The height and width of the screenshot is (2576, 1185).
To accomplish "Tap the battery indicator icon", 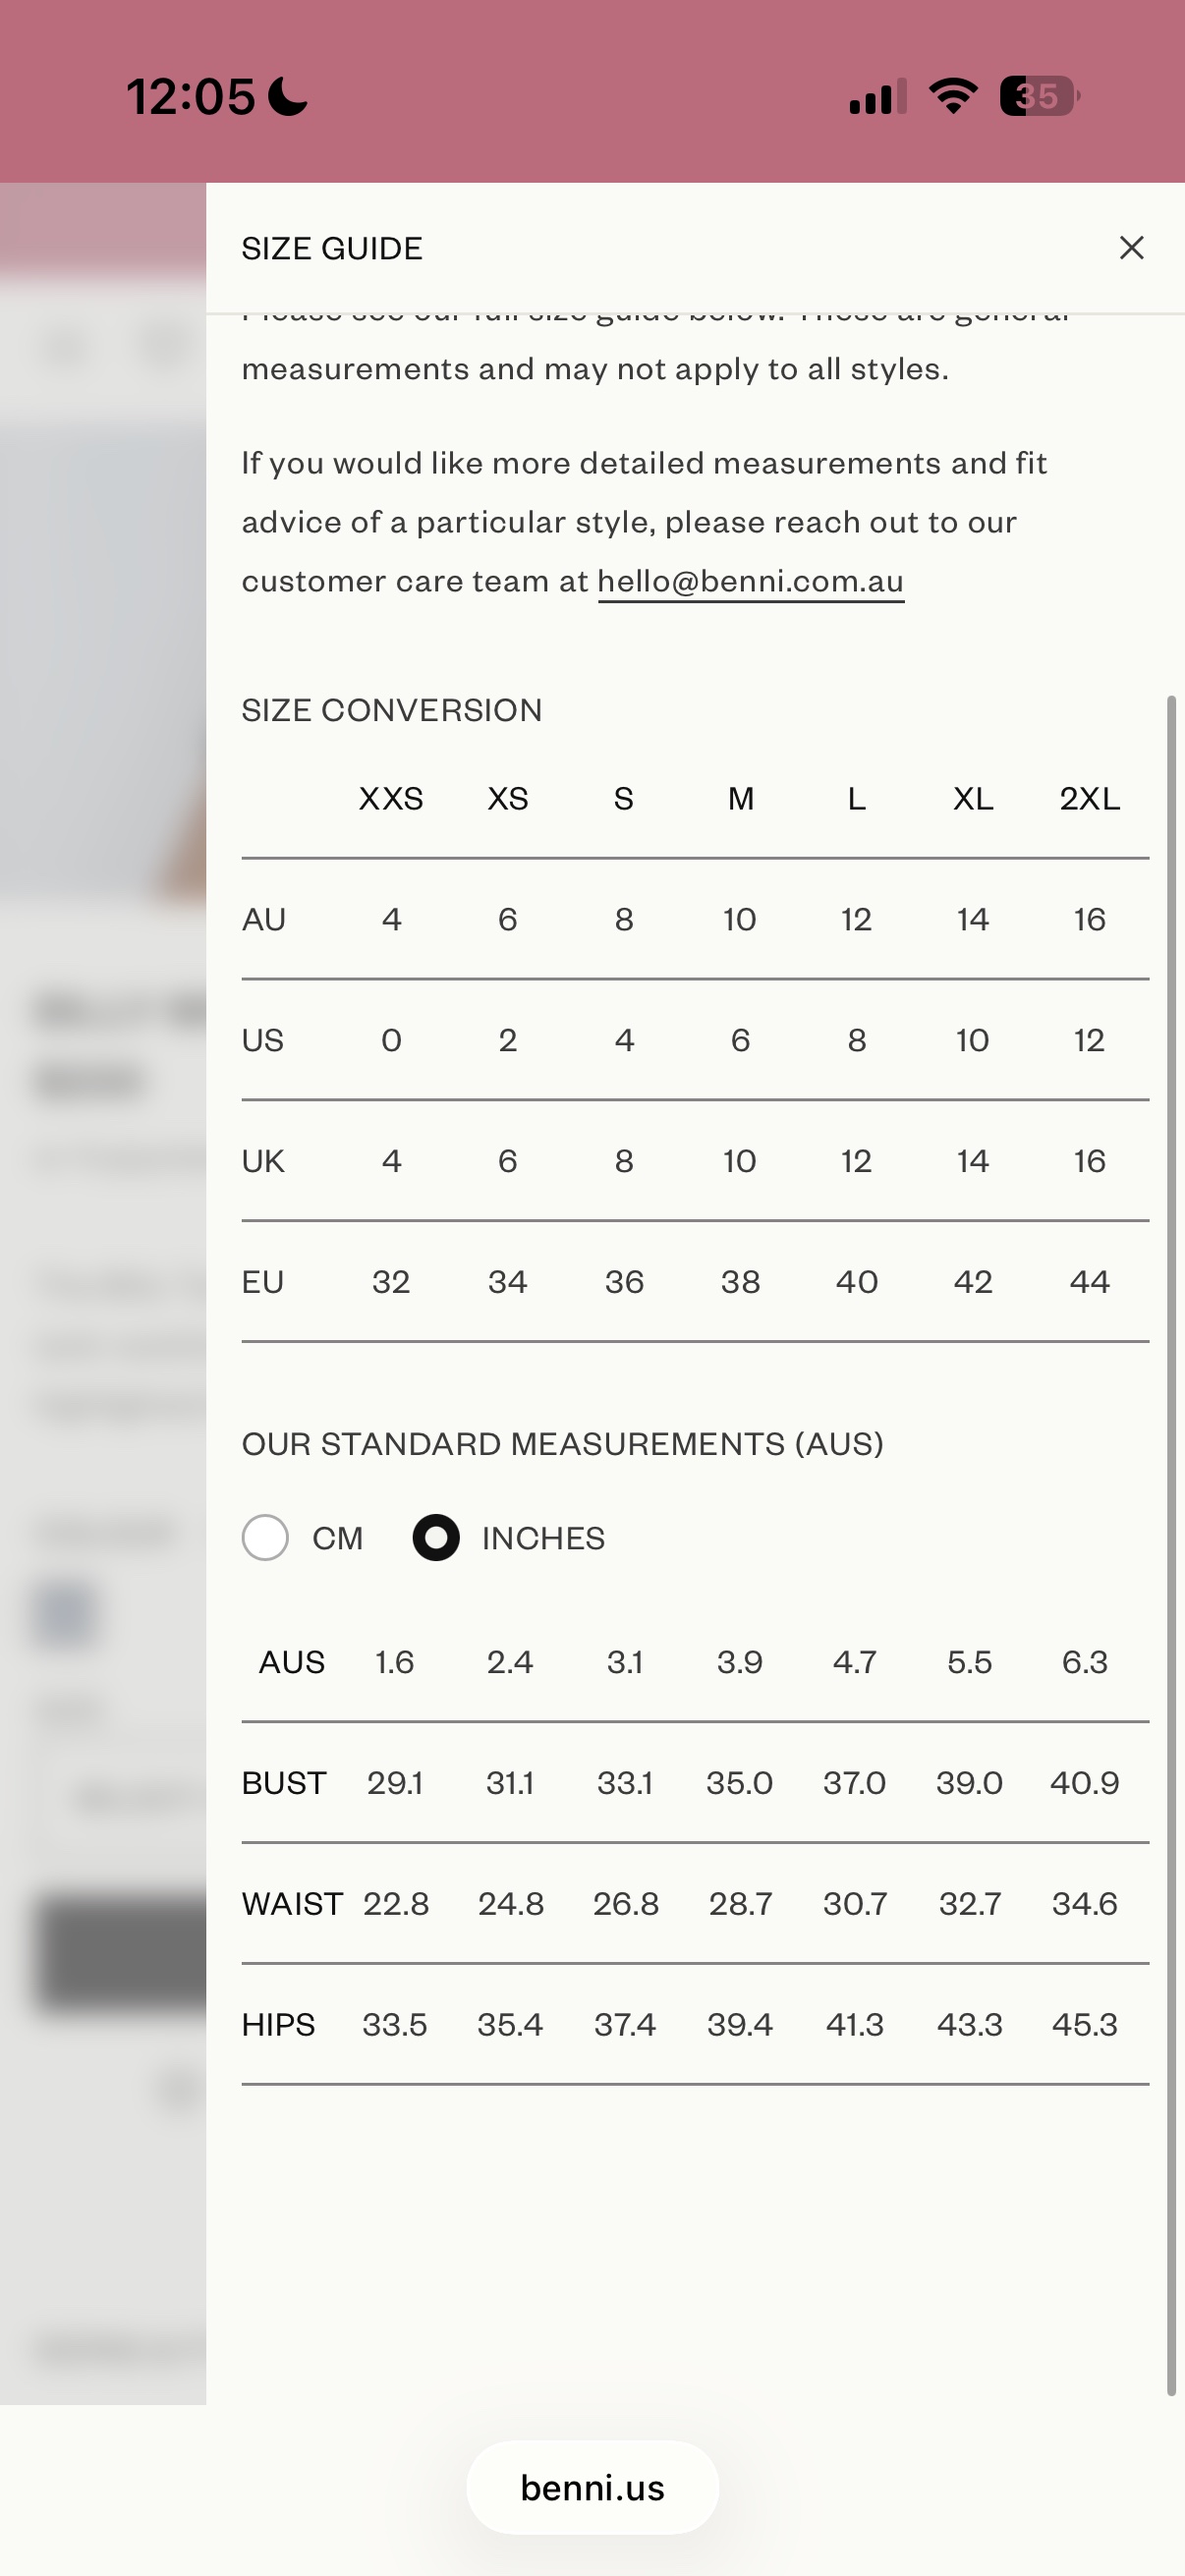I will coord(1040,96).
